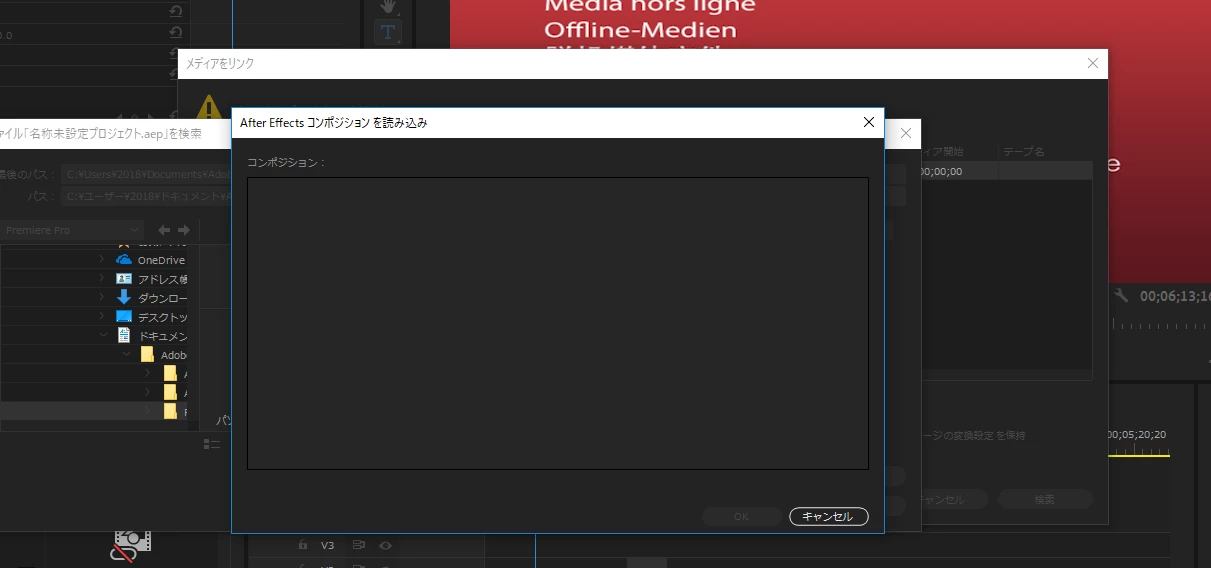Go back in the file search browser

tap(164, 230)
